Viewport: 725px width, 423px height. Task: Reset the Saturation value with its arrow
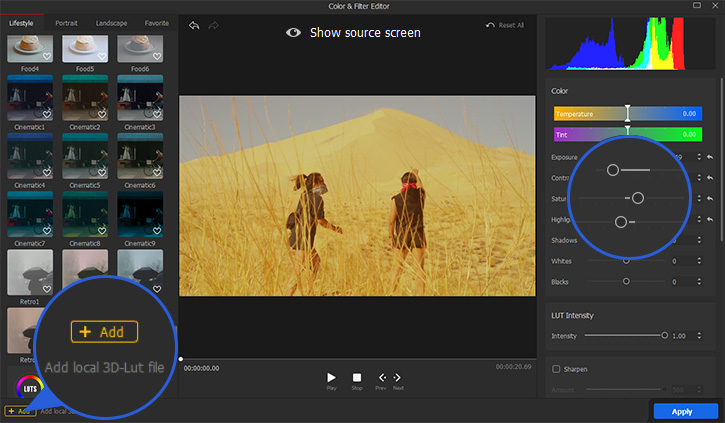(x=710, y=198)
